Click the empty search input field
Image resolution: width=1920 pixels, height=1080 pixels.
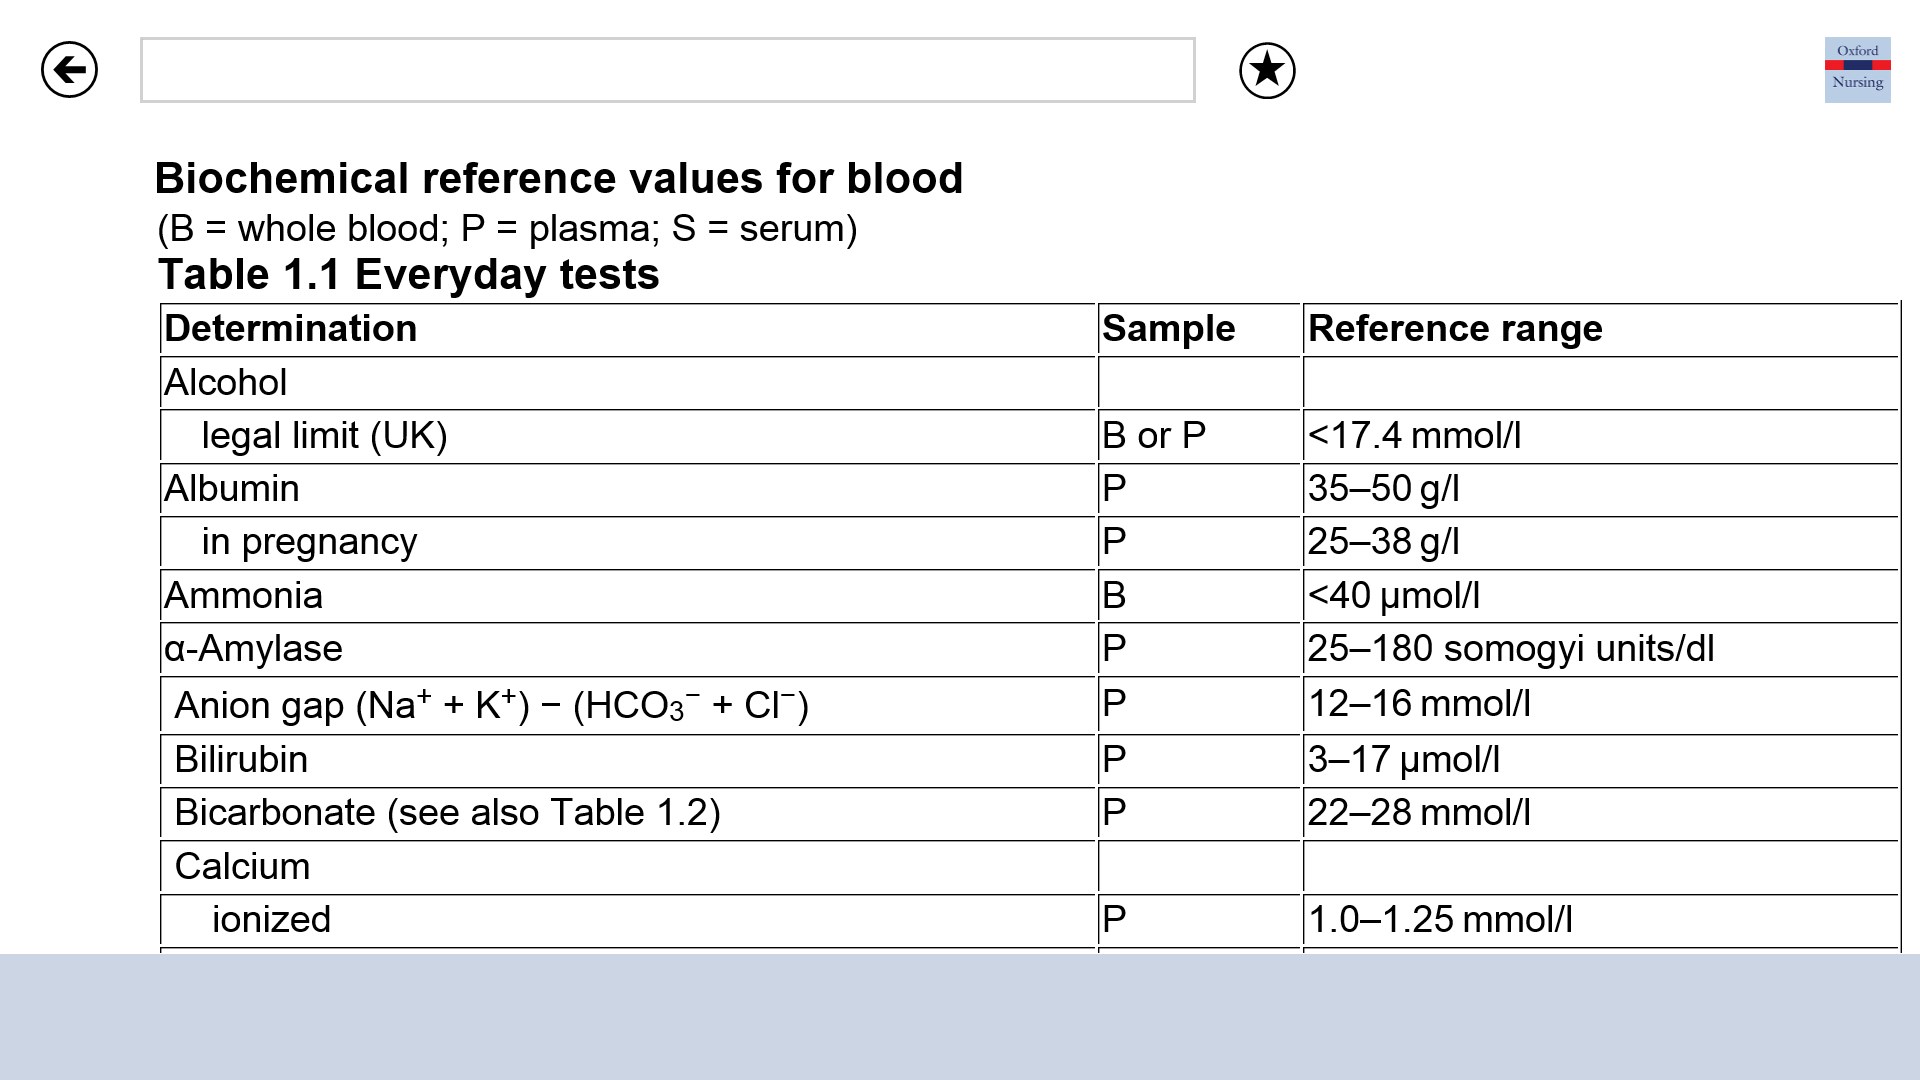(667, 70)
